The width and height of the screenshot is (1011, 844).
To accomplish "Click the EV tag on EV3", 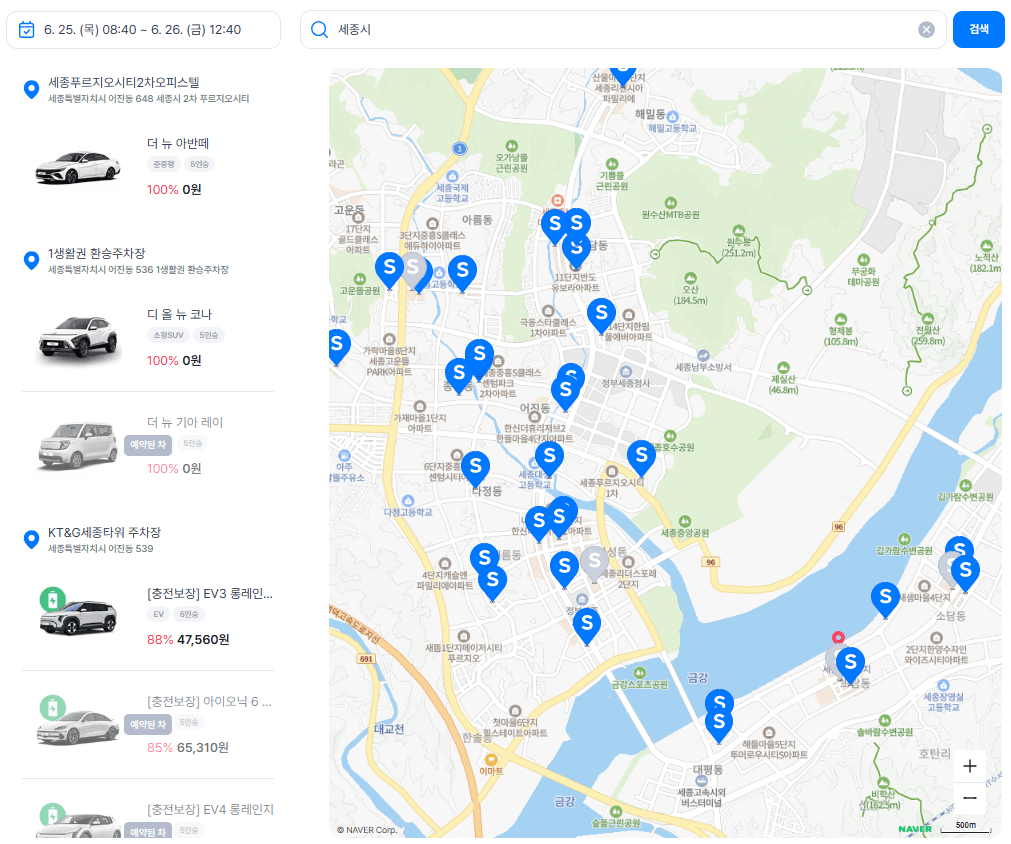I will (159, 614).
